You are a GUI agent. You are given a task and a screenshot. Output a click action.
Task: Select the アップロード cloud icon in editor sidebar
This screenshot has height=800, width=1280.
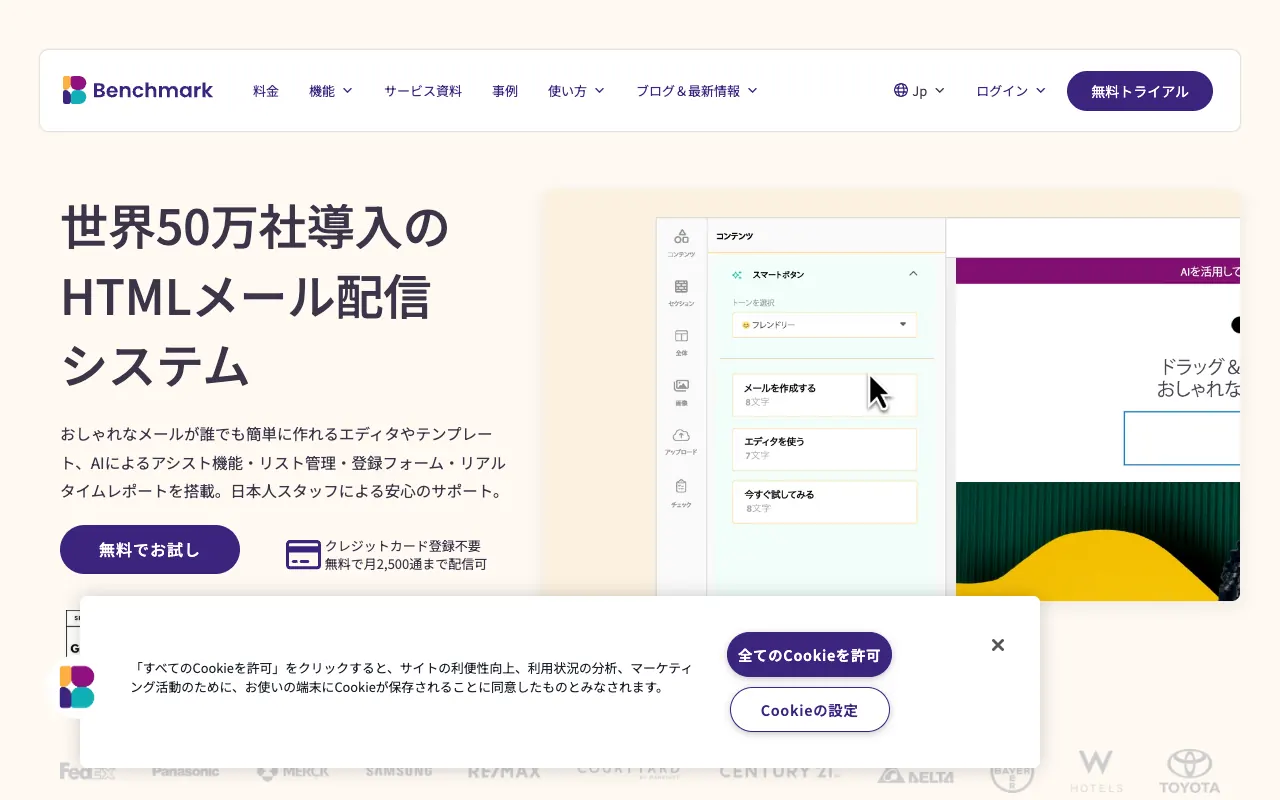point(681,435)
